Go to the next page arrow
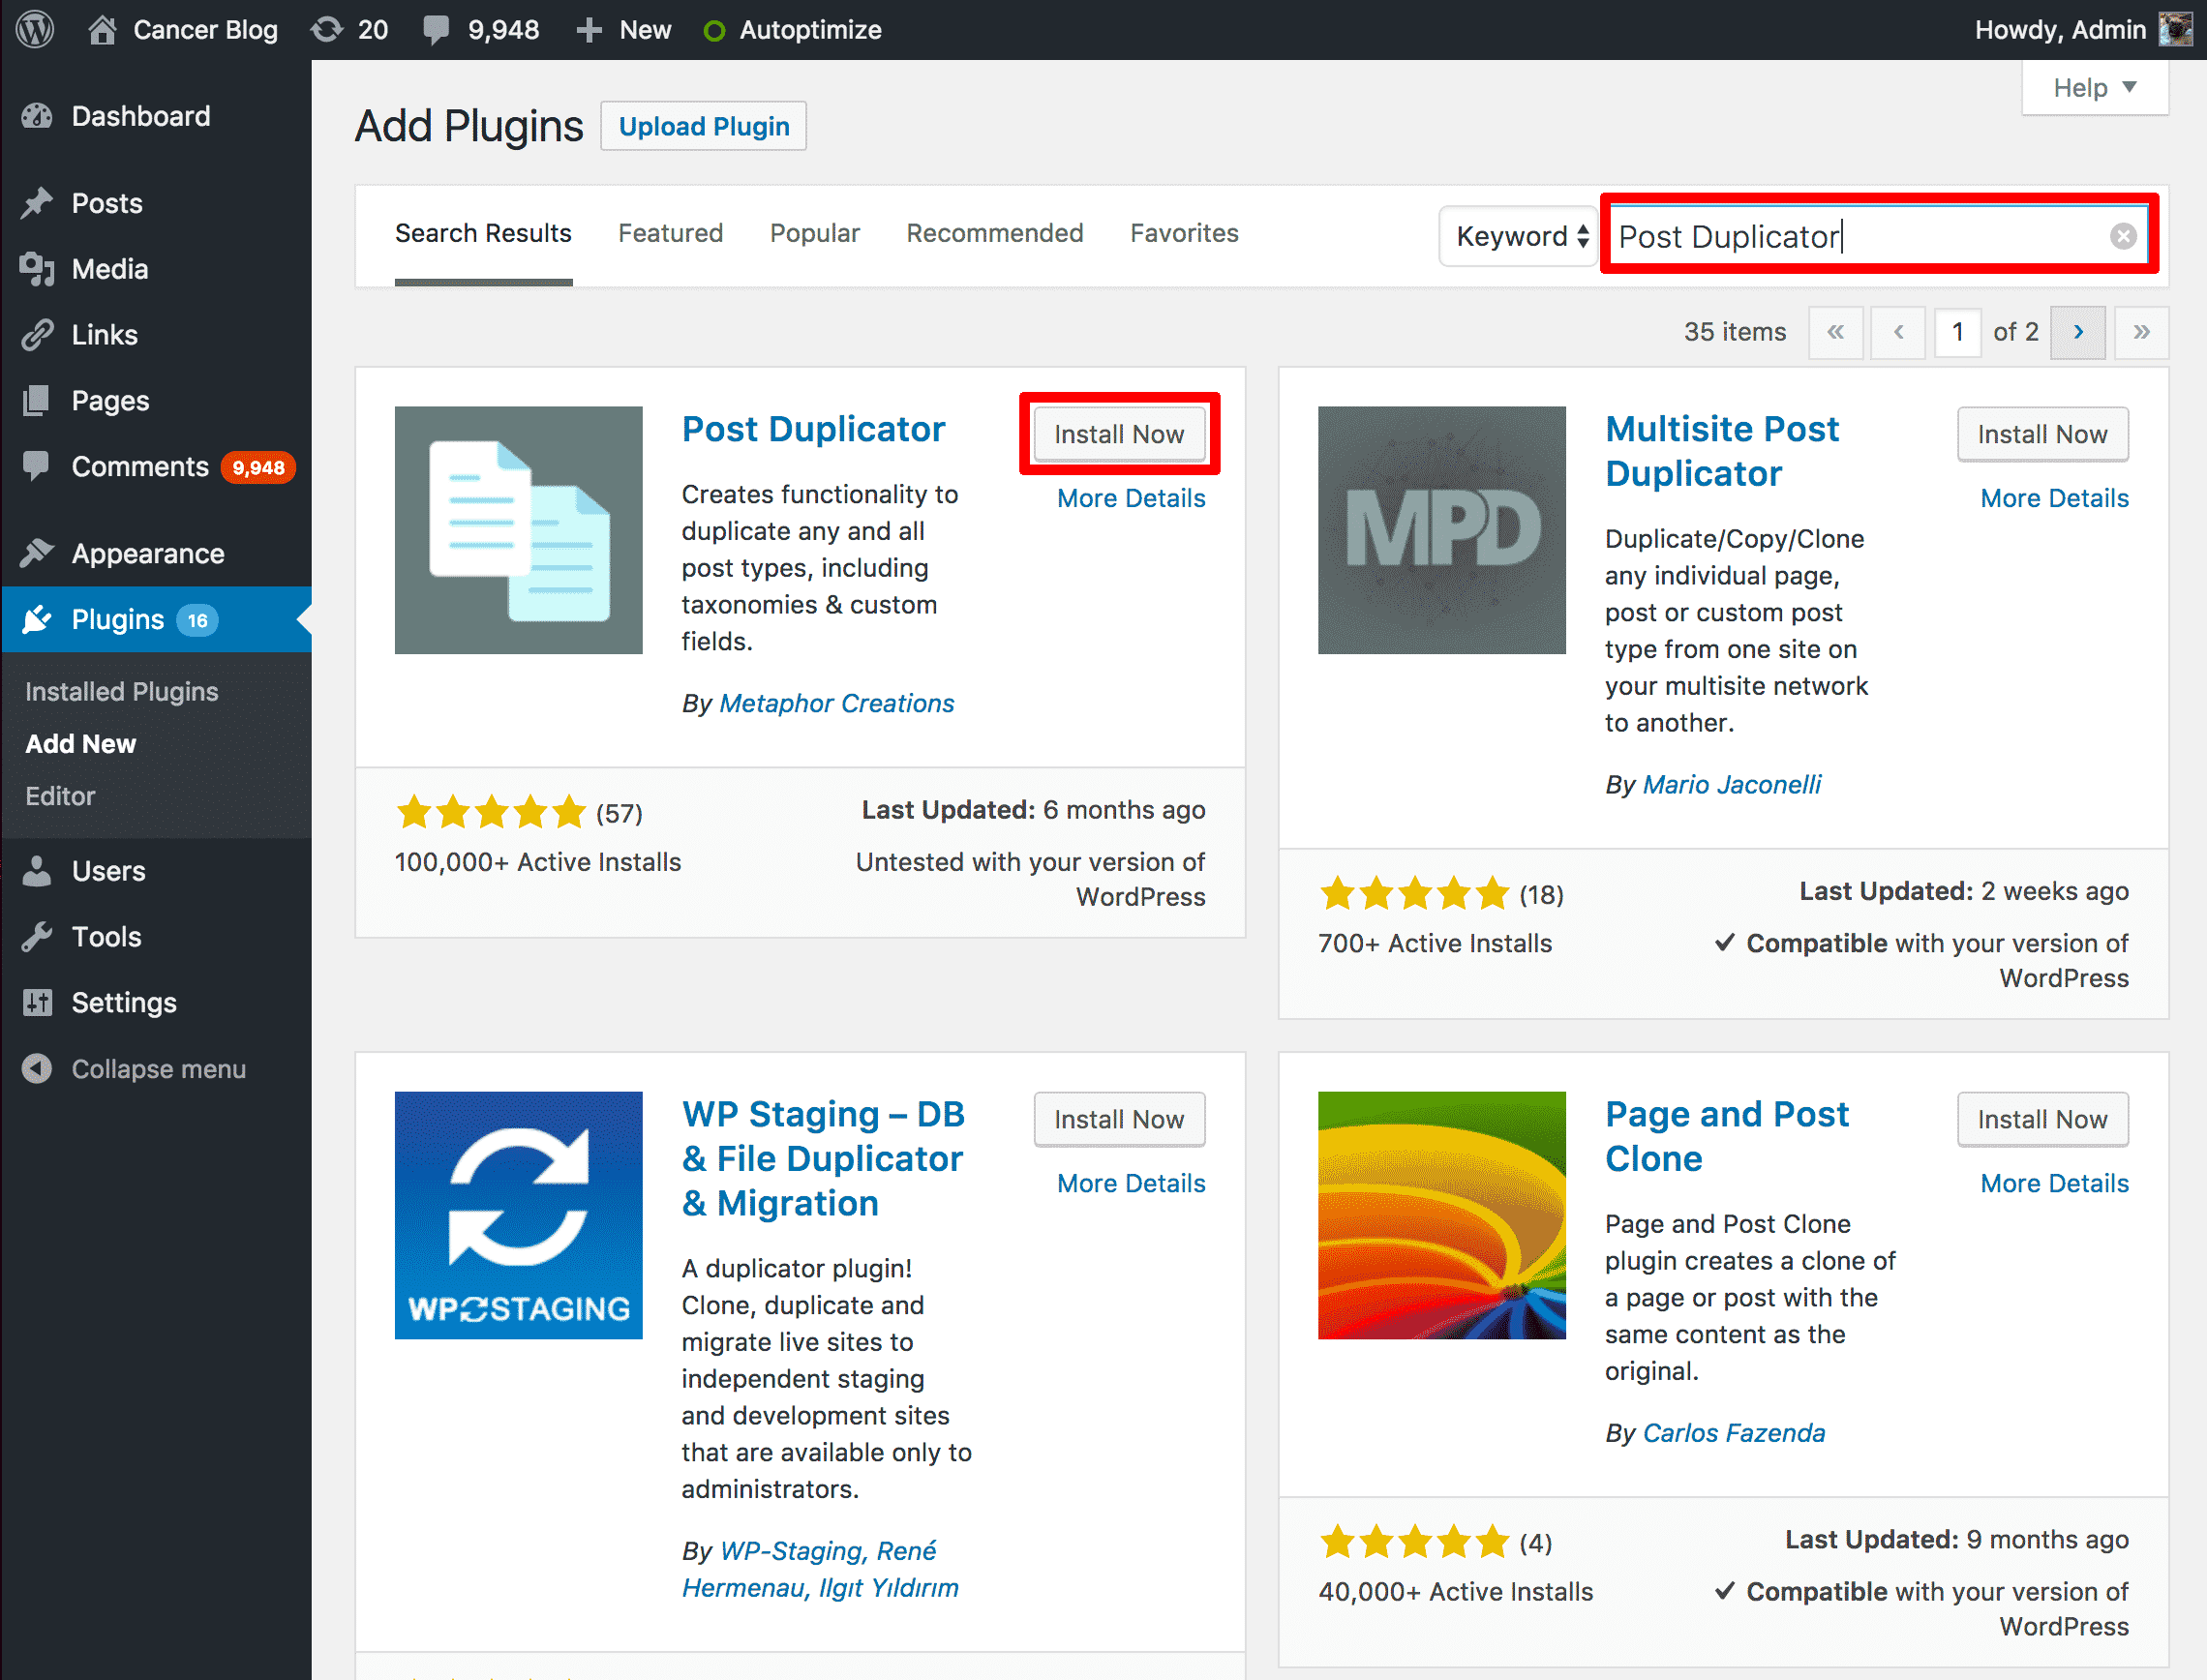This screenshot has height=1680, width=2207. [x=2078, y=332]
